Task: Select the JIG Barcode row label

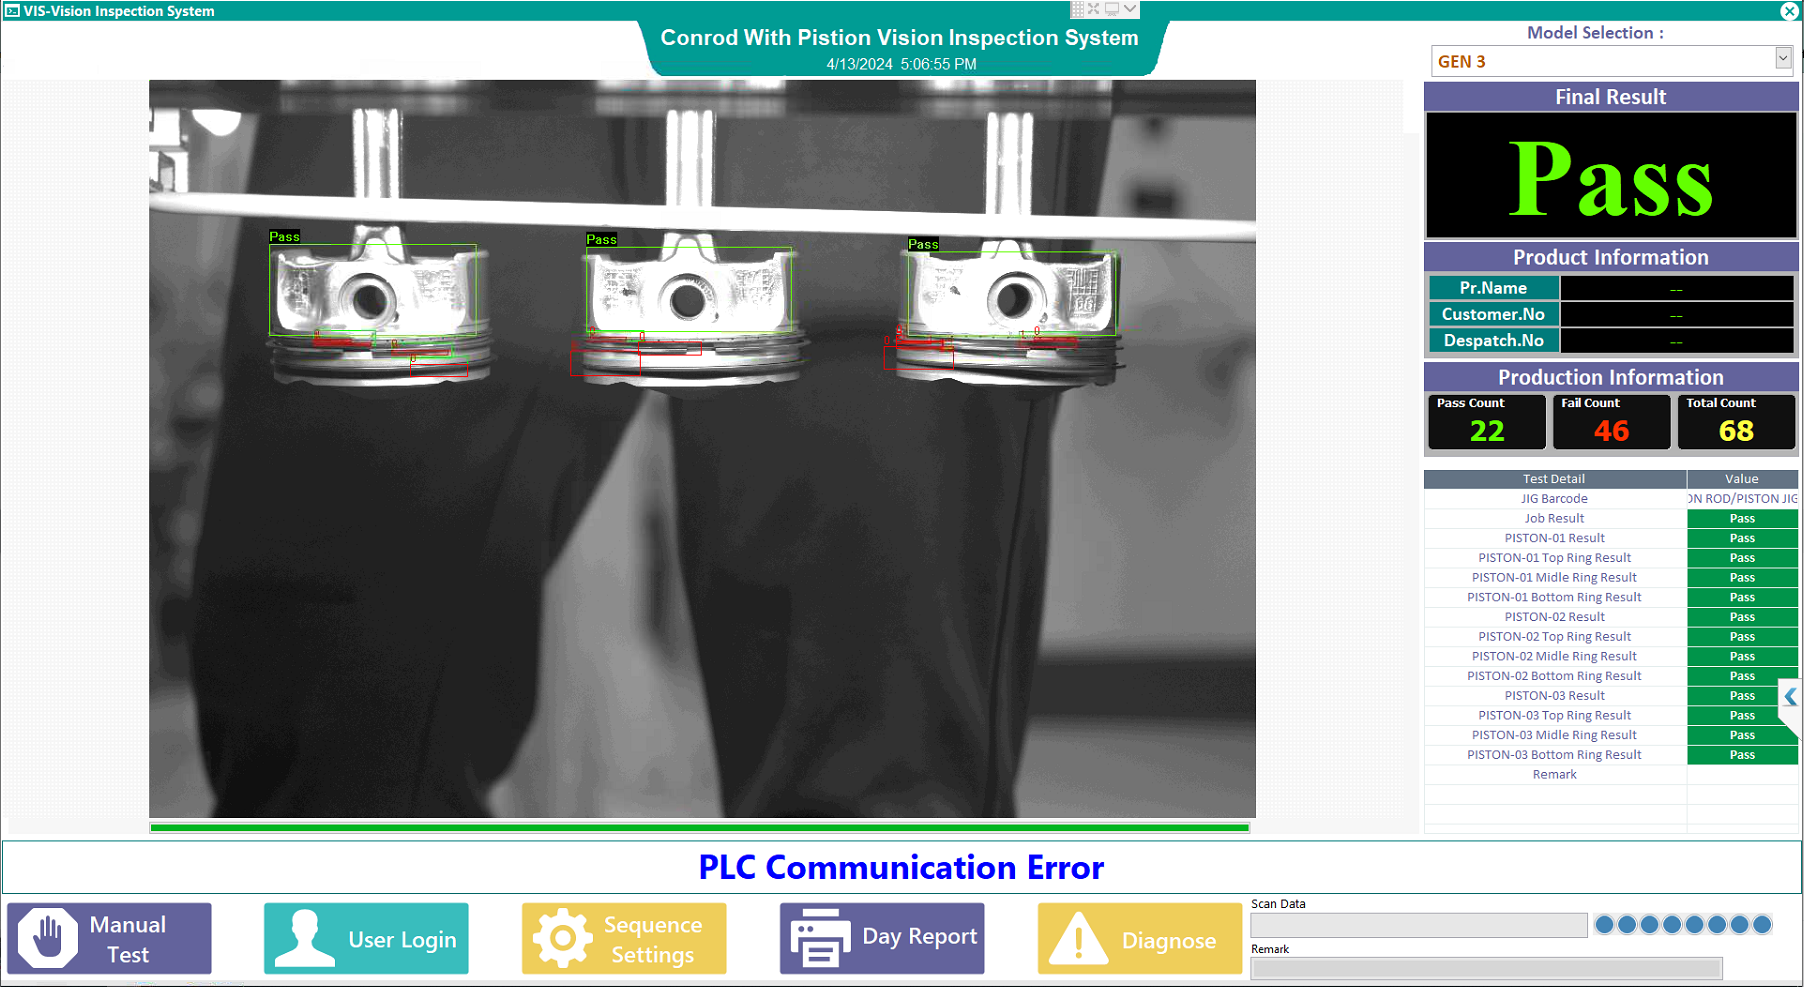Action: 1553,499
